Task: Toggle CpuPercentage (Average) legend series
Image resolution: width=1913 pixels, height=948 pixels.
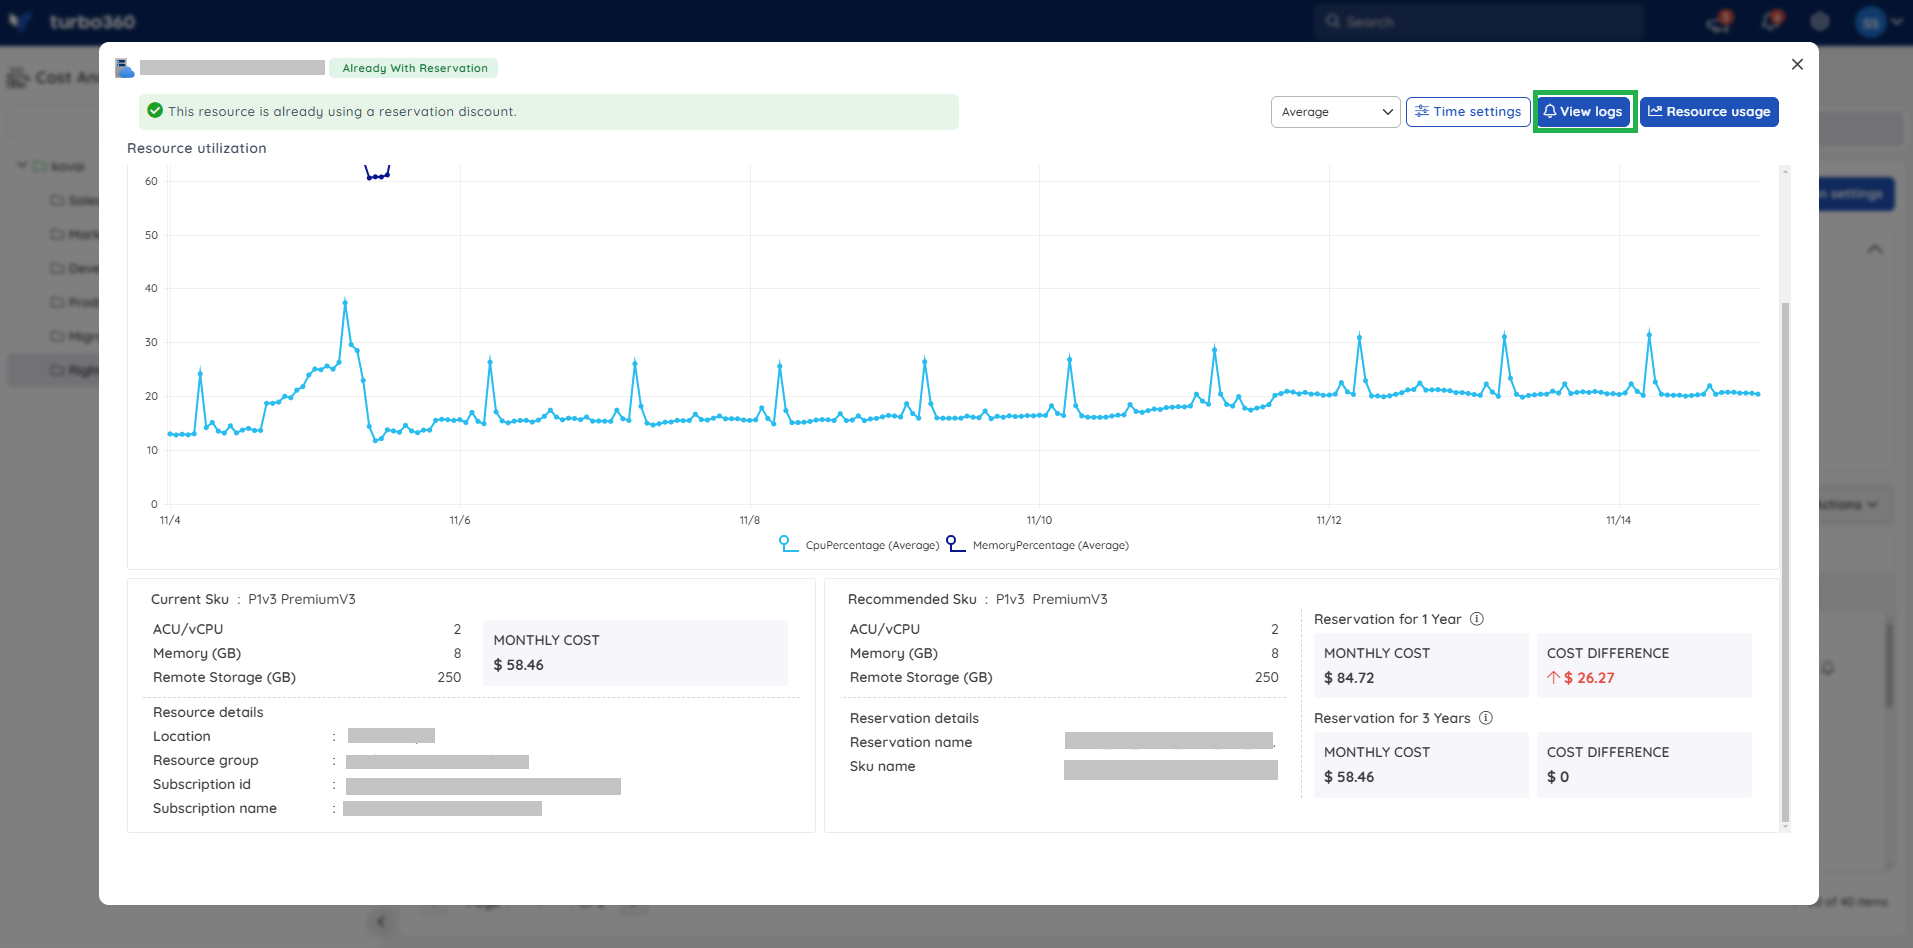Action: point(860,545)
